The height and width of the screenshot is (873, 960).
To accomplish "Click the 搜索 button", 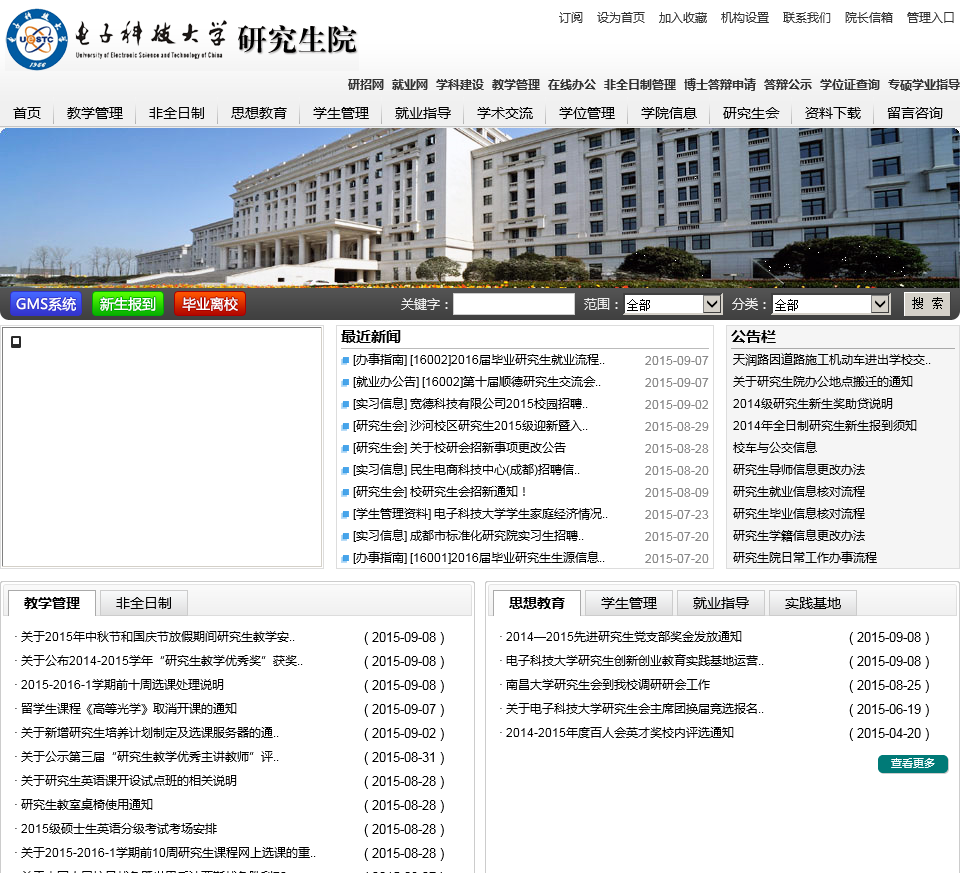I will pos(927,304).
